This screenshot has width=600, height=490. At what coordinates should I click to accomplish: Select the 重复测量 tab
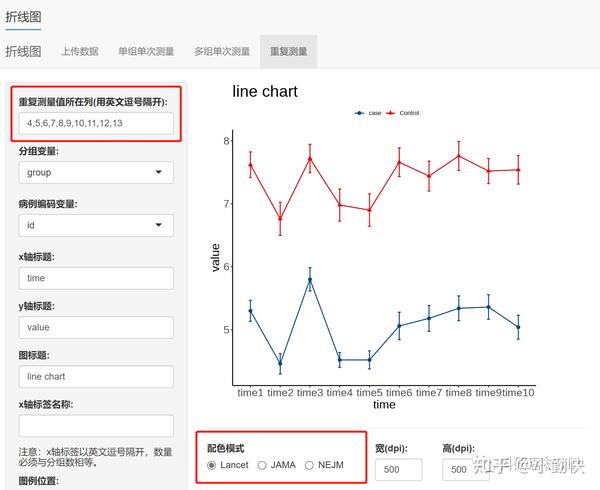[x=289, y=51]
